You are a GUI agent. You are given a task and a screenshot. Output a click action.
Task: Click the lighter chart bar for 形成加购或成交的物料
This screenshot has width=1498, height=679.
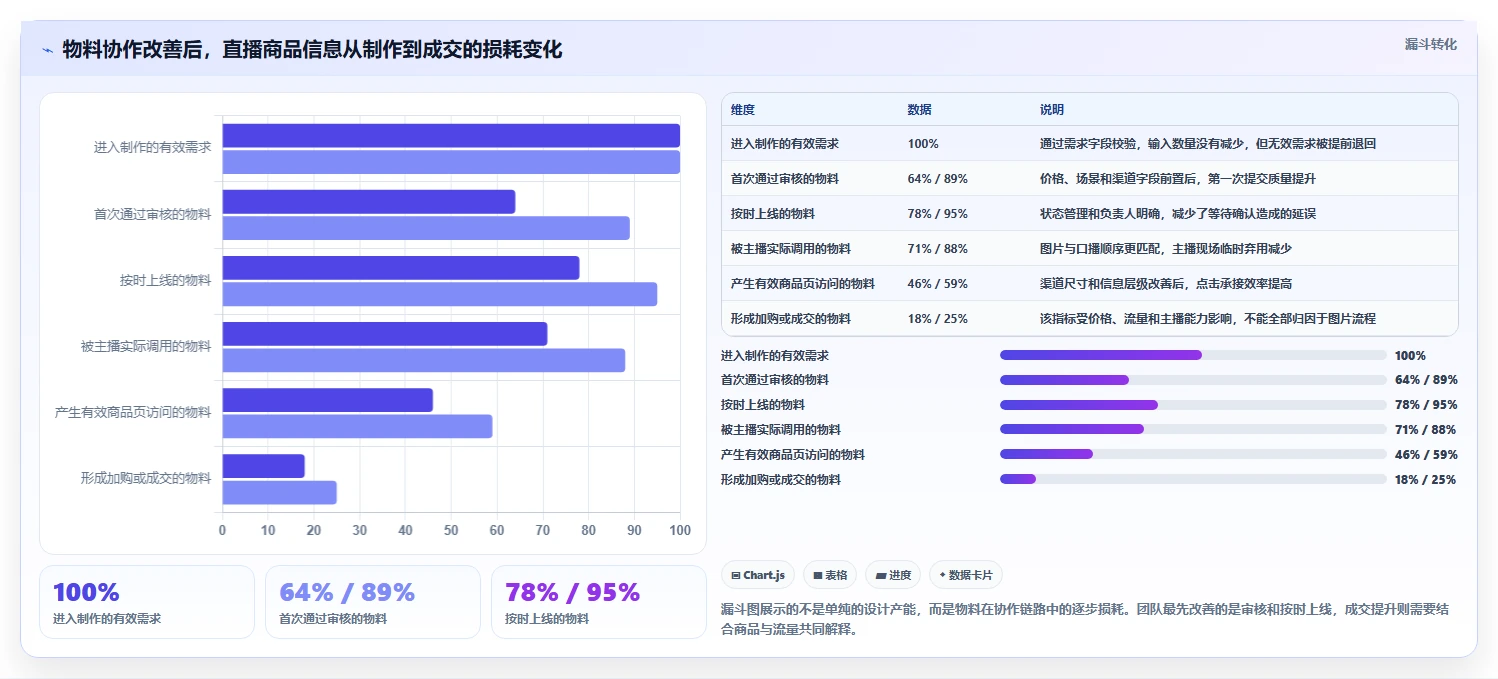pos(279,492)
